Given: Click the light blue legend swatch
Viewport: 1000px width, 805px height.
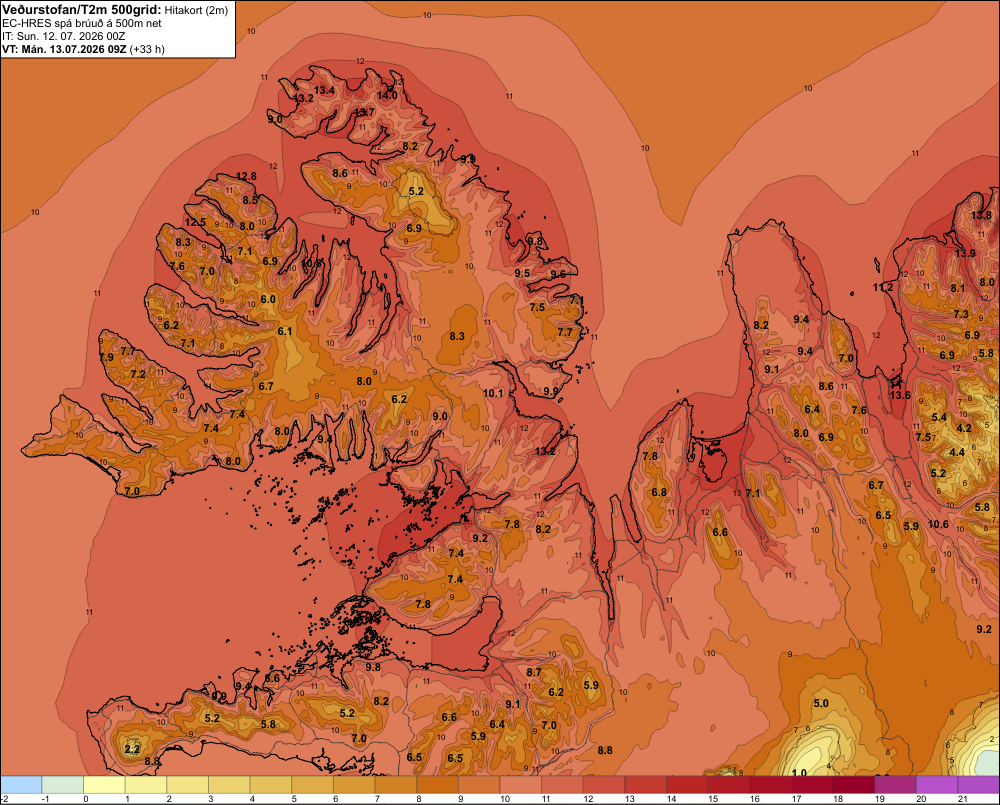Looking at the screenshot, I should (21, 784).
